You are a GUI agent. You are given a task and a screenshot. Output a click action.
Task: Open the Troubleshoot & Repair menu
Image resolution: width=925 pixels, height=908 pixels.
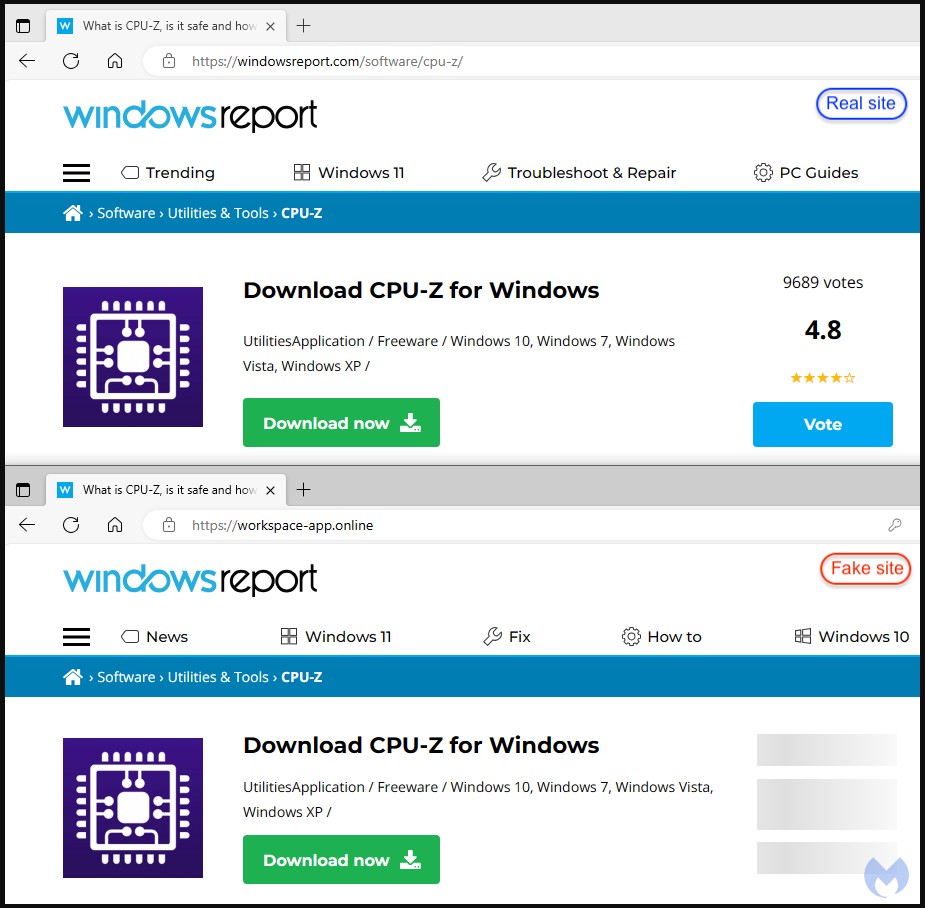point(579,173)
